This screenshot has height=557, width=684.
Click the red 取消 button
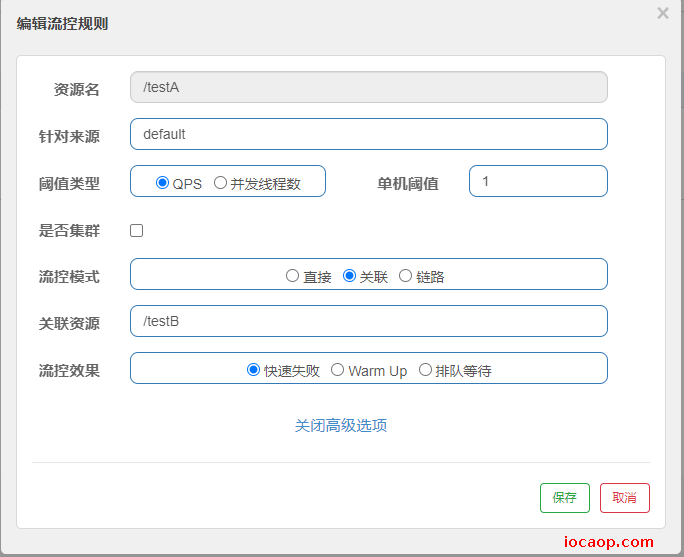click(x=625, y=498)
